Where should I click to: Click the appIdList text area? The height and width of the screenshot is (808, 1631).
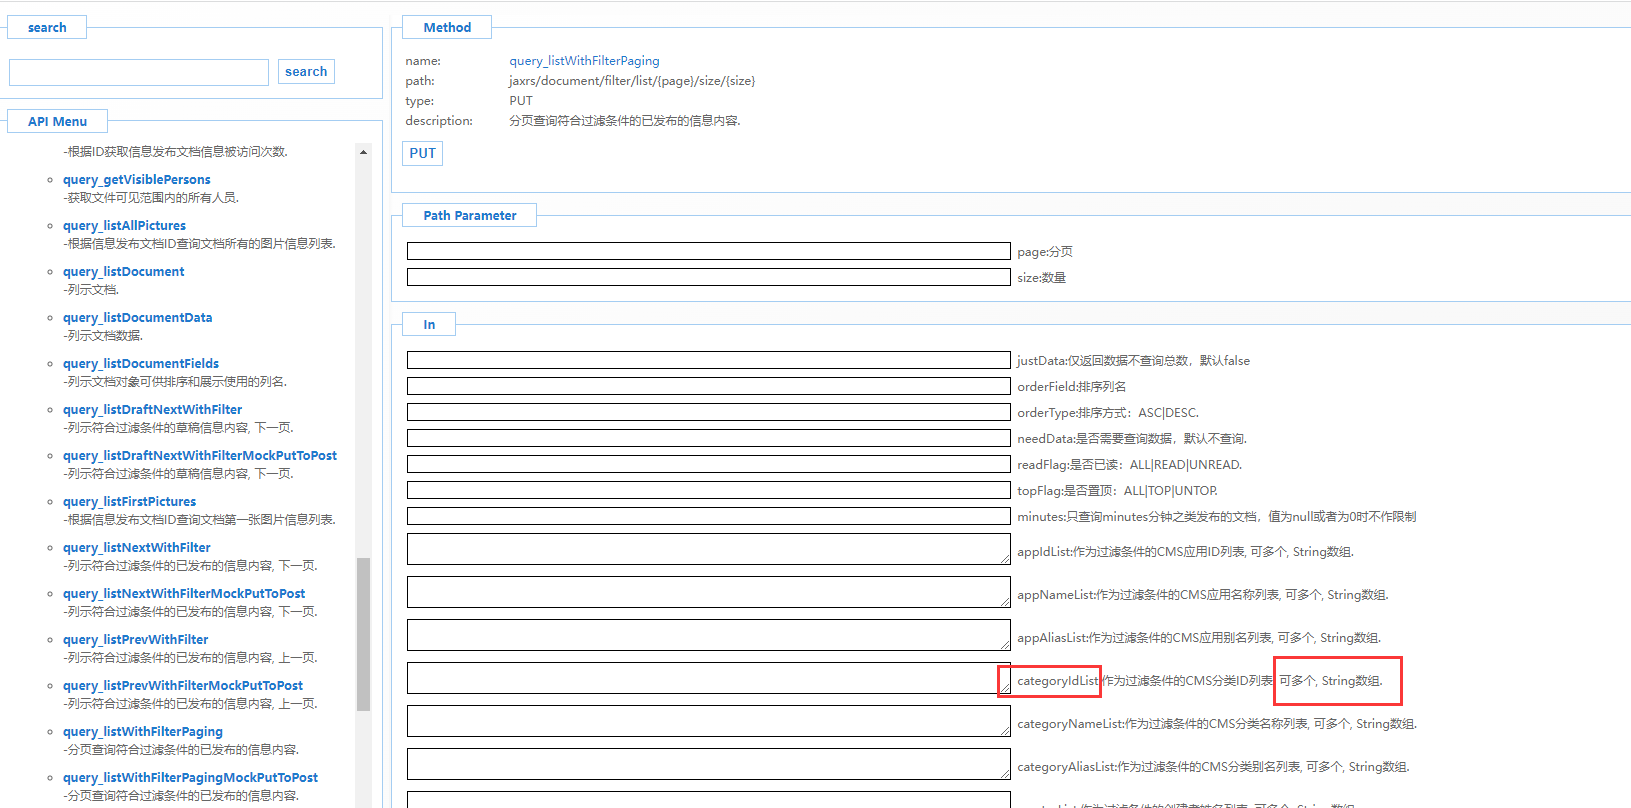(708, 549)
